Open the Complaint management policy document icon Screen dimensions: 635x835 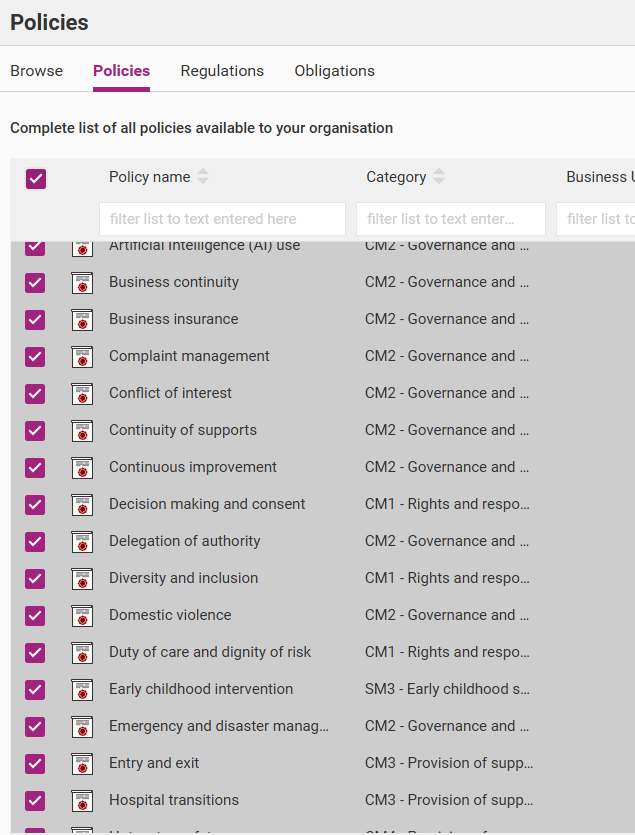(82, 357)
